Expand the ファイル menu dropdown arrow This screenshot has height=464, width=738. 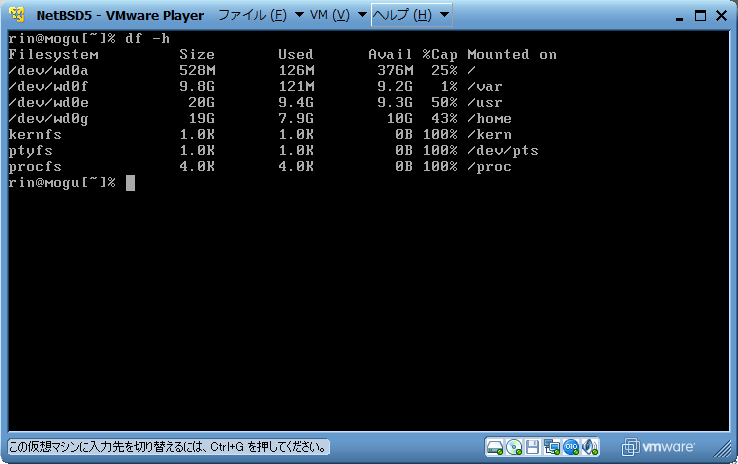(299, 15)
